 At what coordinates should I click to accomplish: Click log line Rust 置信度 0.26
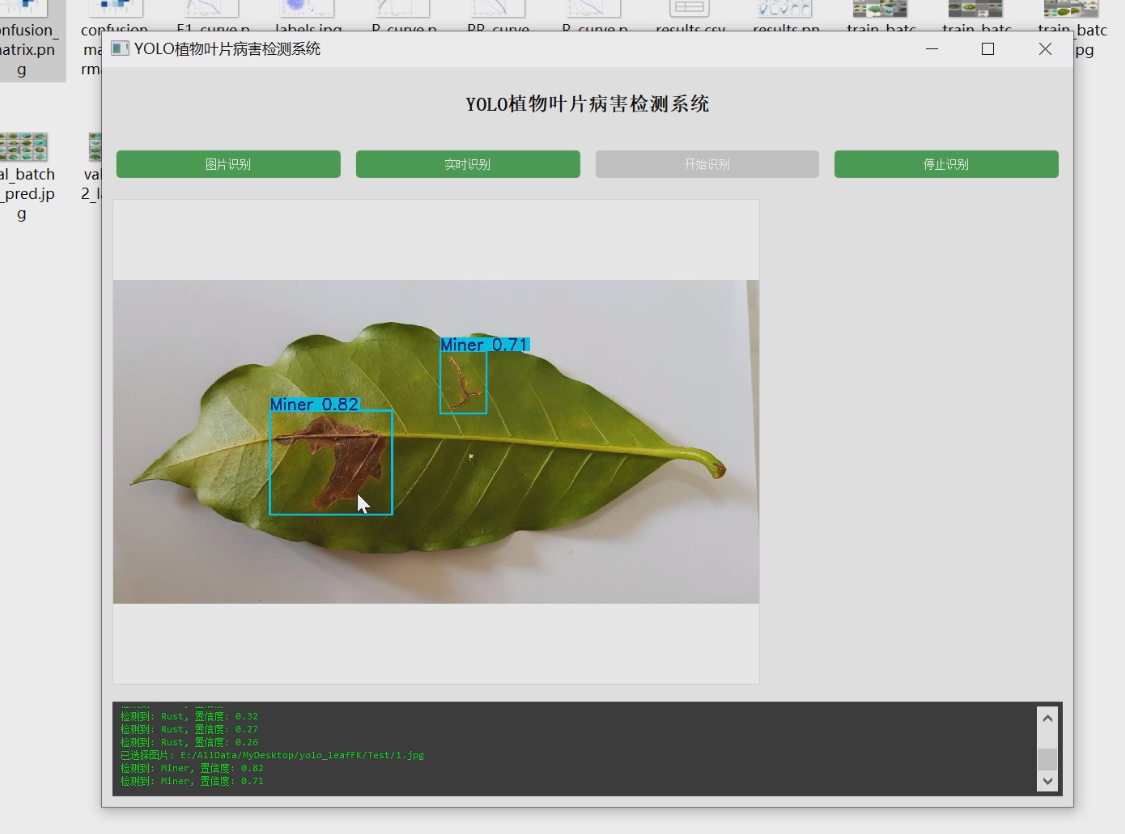pyautogui.click(x=189, y=742)
